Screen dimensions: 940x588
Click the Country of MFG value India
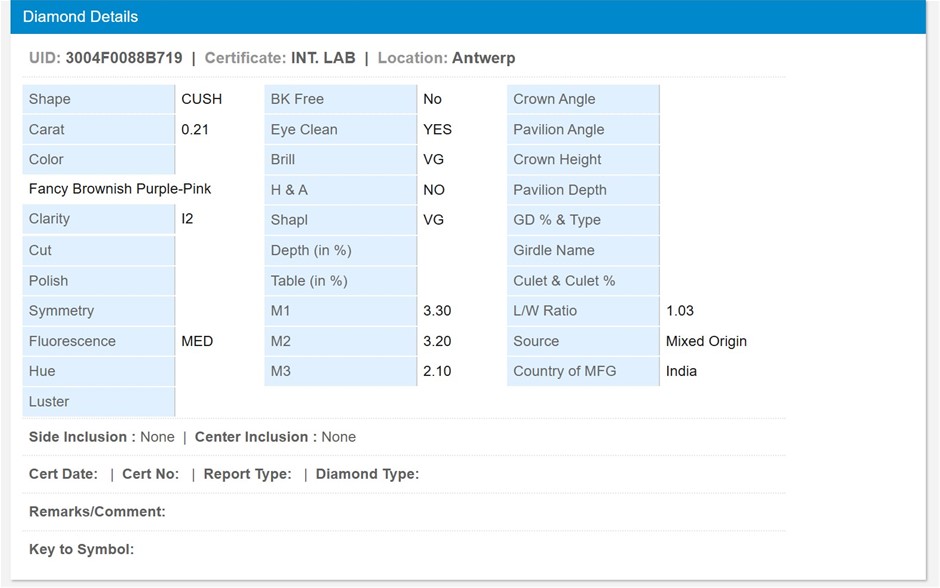681,371
